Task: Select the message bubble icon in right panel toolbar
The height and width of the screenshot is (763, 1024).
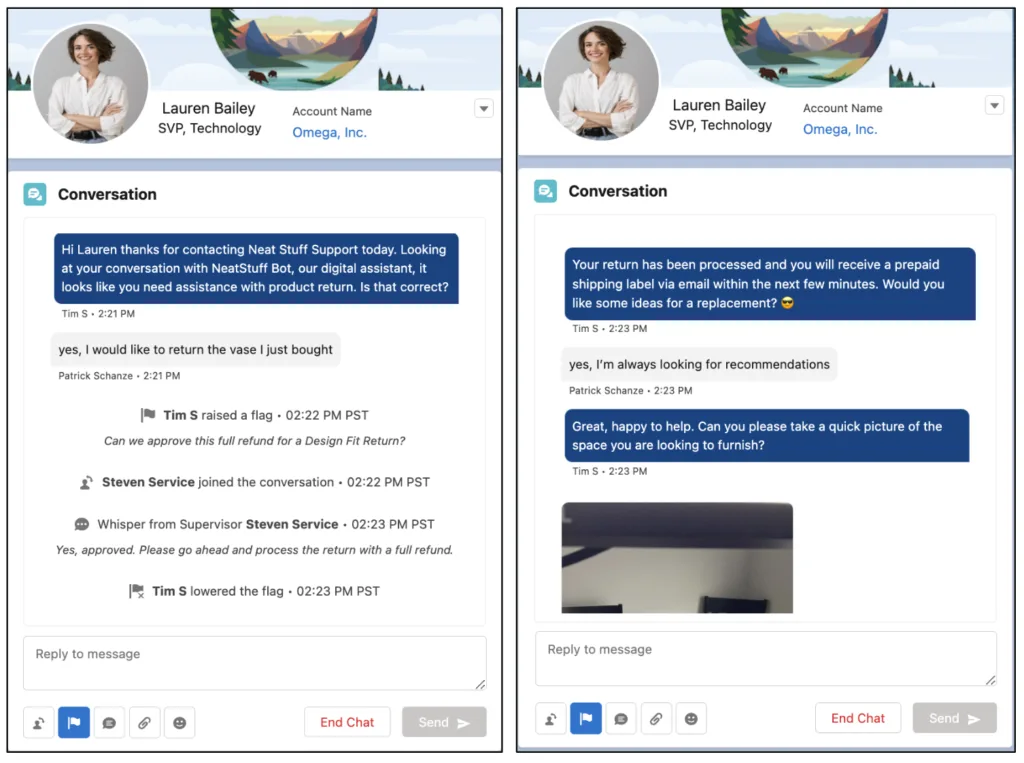Action: [x=621, y=718]
